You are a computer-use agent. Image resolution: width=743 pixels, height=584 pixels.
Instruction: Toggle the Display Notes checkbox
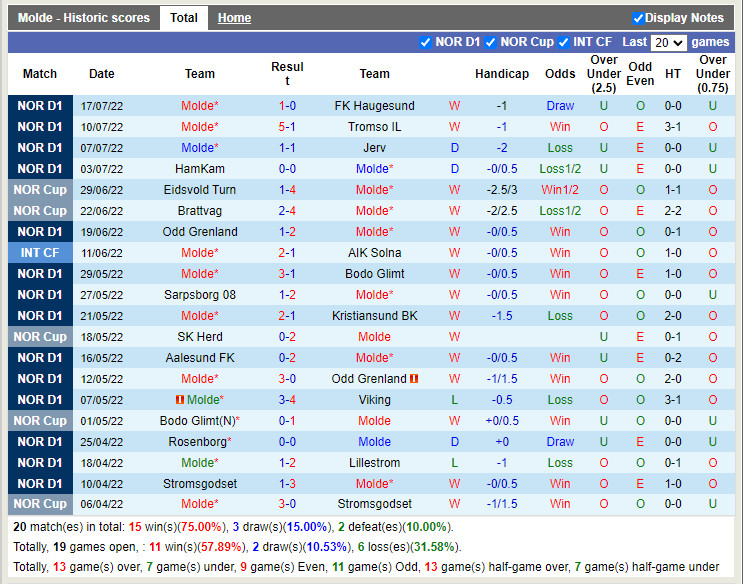point(638,18)
